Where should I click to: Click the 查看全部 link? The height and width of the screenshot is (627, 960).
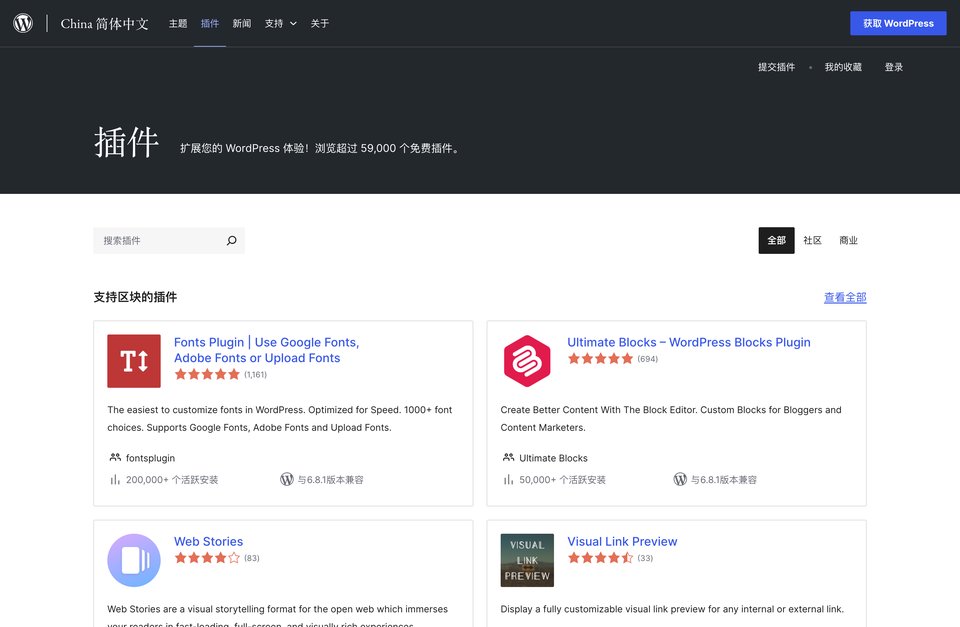845,298
